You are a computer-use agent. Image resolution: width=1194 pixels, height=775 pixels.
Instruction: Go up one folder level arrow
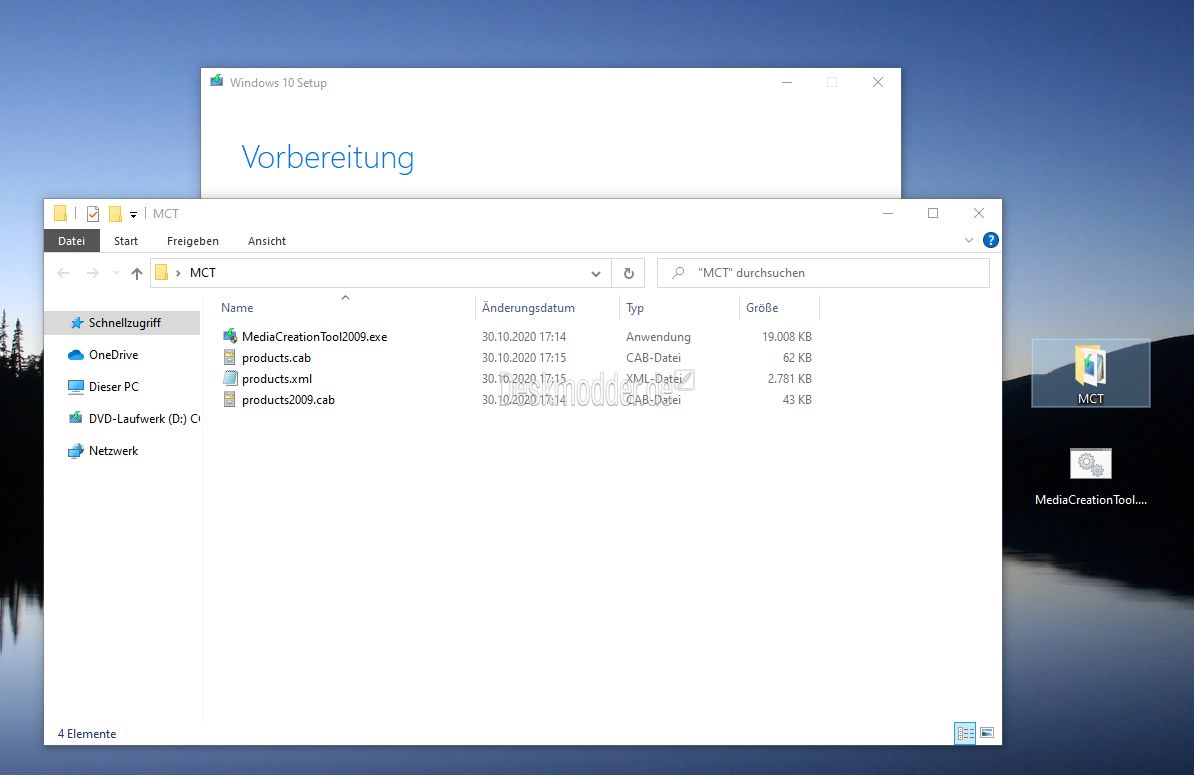(x=136, y=273)
